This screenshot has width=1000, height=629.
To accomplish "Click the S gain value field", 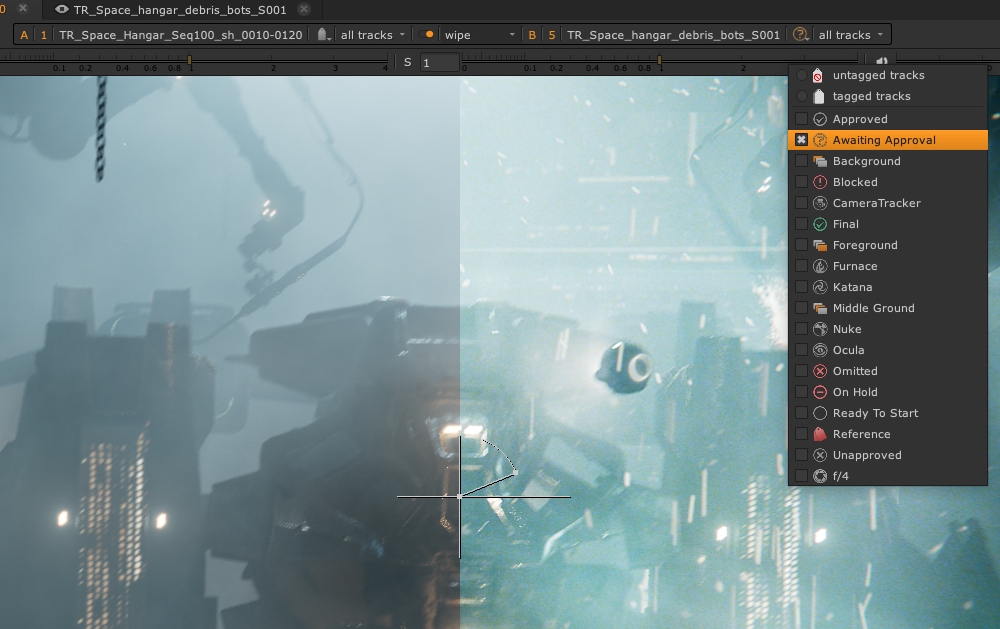I will [439, 63].
